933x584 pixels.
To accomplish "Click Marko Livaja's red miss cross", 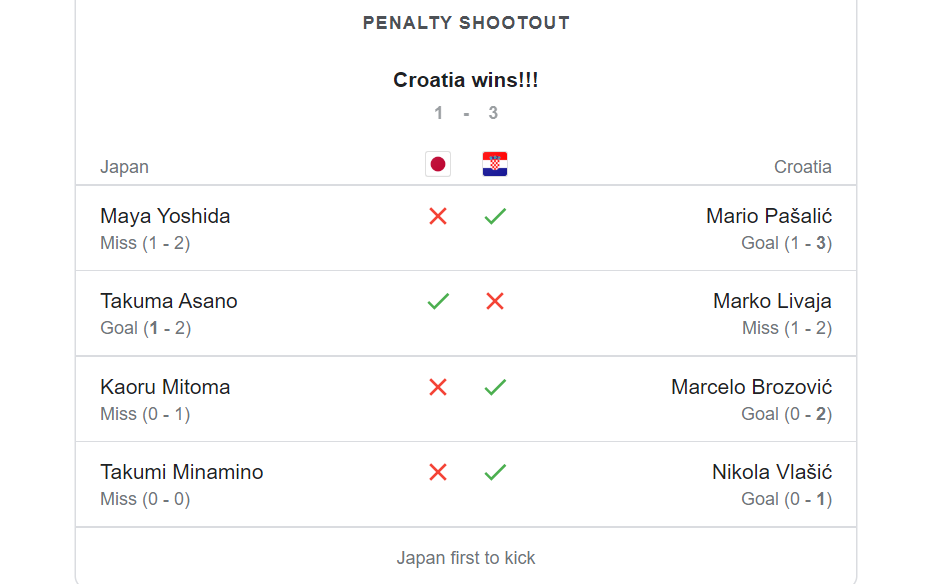I will tap(495, 301).
